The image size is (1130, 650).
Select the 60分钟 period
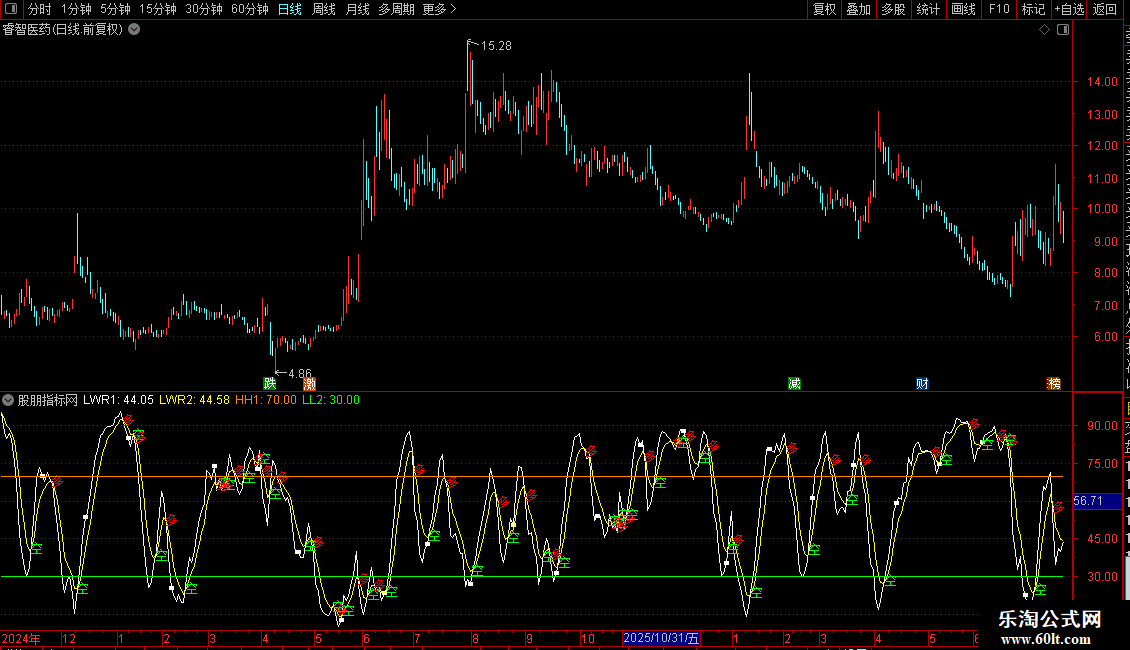pos(250,9)
